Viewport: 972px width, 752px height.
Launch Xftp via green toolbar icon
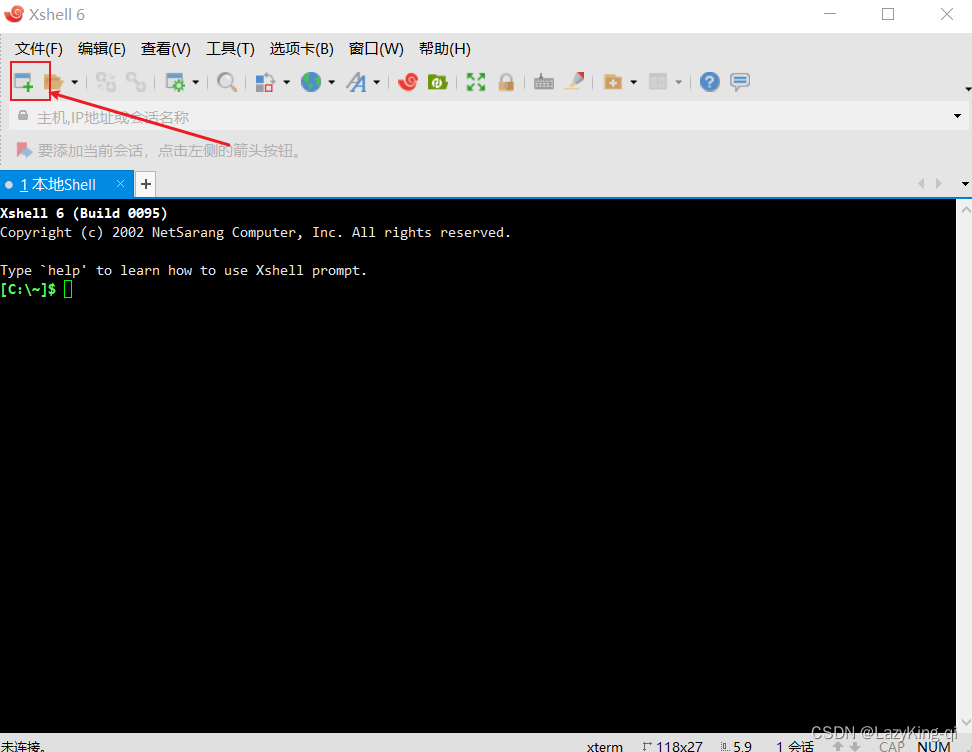pos(438,82)
